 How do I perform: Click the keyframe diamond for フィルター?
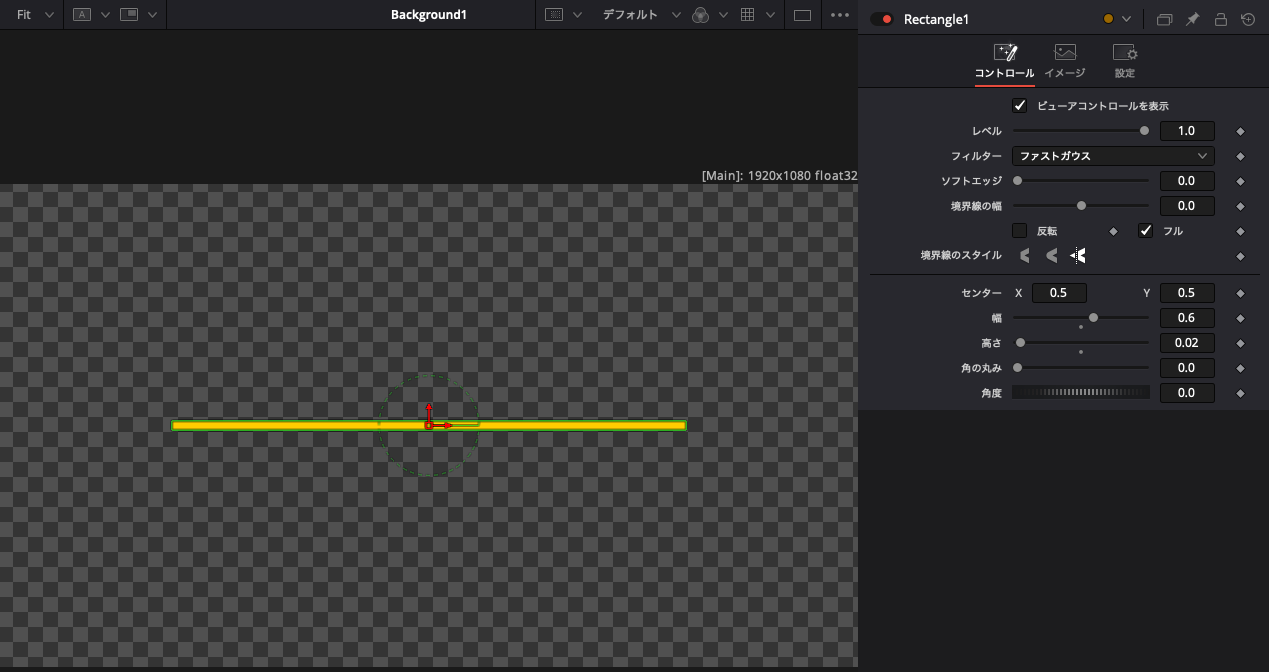[1240, 156]
